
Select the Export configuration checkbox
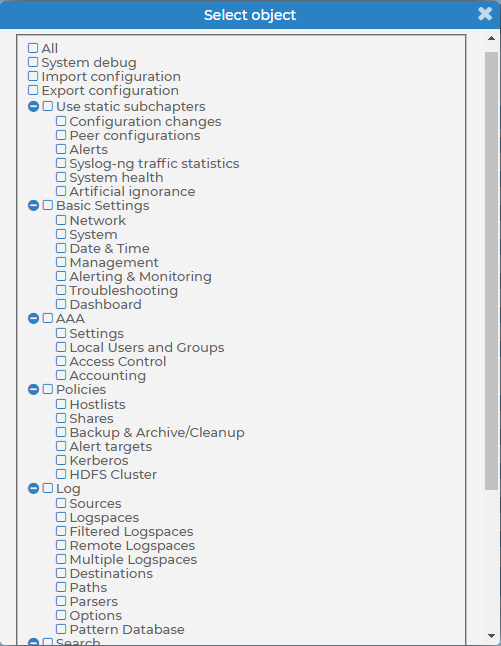point(33,90)
